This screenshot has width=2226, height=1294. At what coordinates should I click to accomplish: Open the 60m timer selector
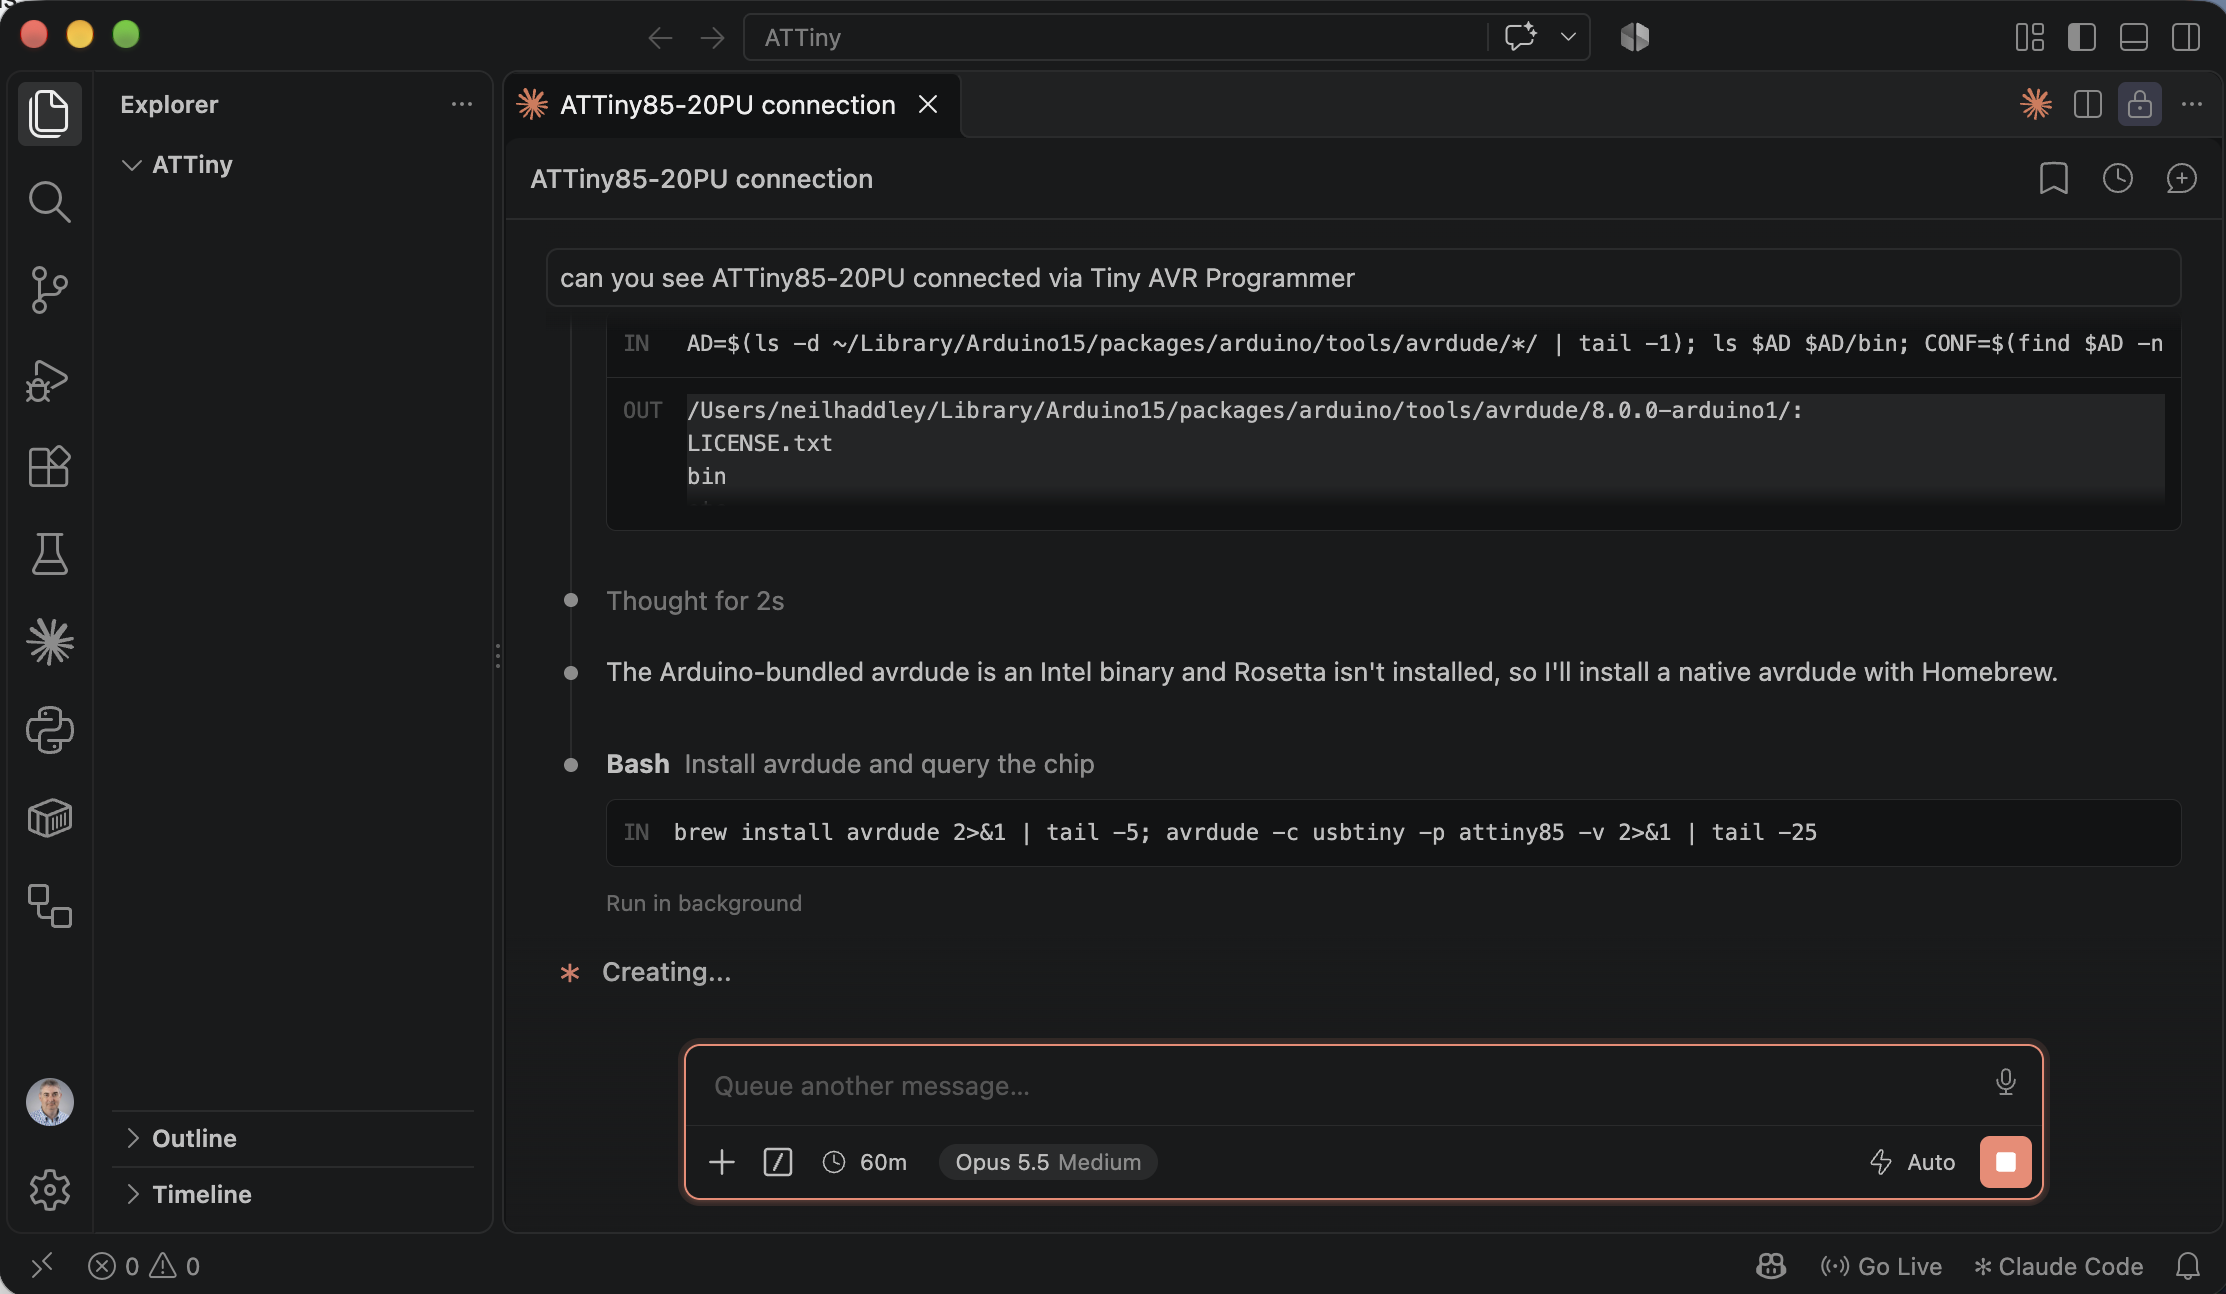864,1162
